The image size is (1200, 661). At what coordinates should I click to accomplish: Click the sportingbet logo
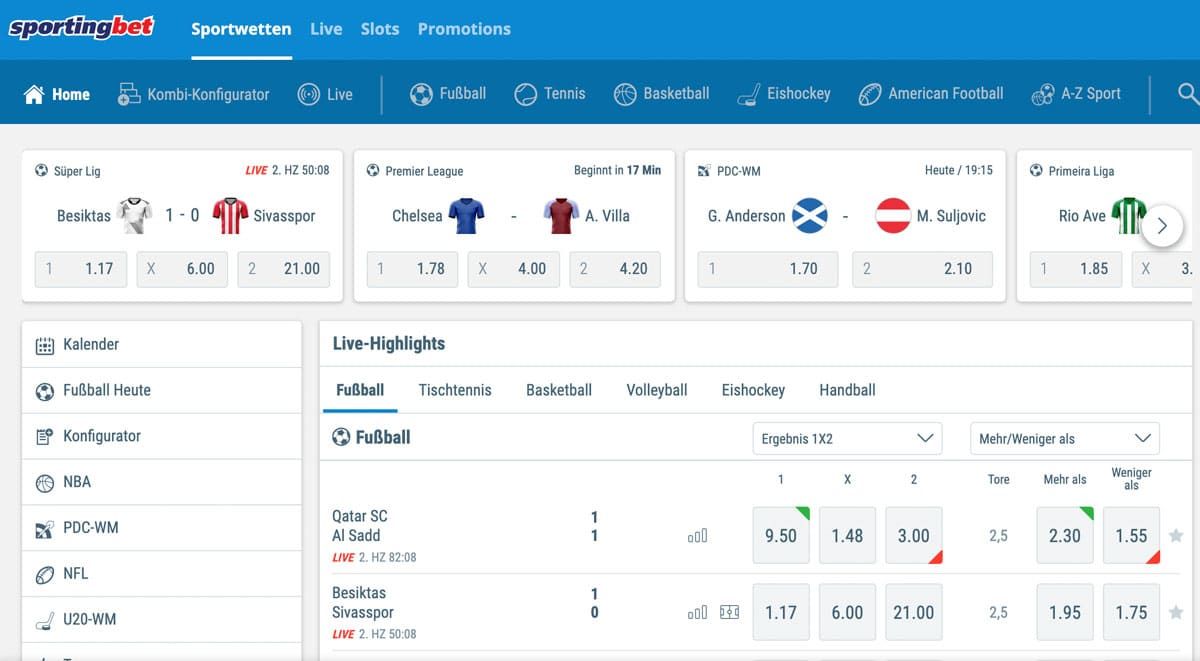click(x=81, y=28)
